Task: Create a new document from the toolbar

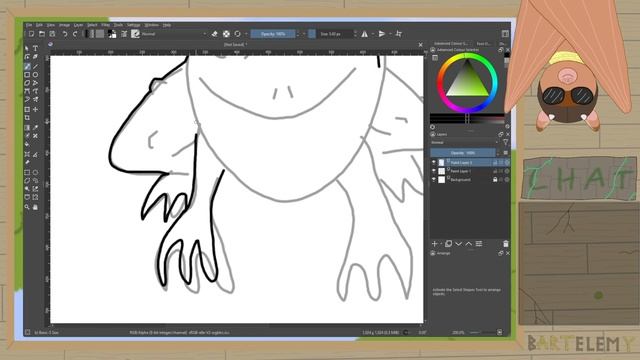Action: point(31,34)
